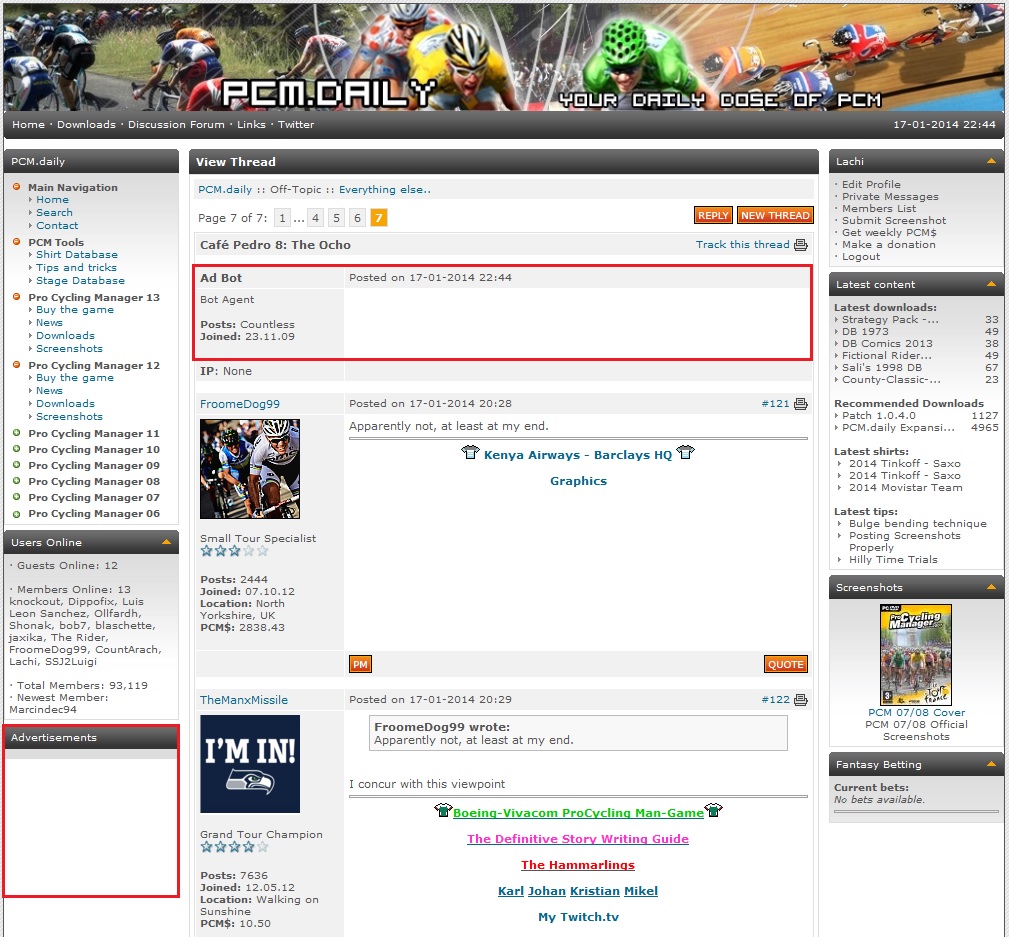Open FroomeDog99's cycling avatar image
This screenshot has width=1009, height=937.
coord(250,469)
